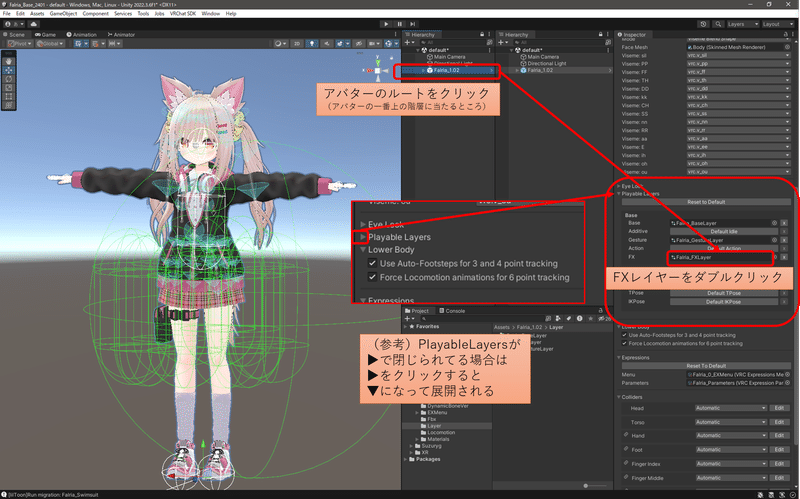The width and height of the screenshot is (800, 499).
Task: Open the VRChat SDK menu
Action: 183,14
